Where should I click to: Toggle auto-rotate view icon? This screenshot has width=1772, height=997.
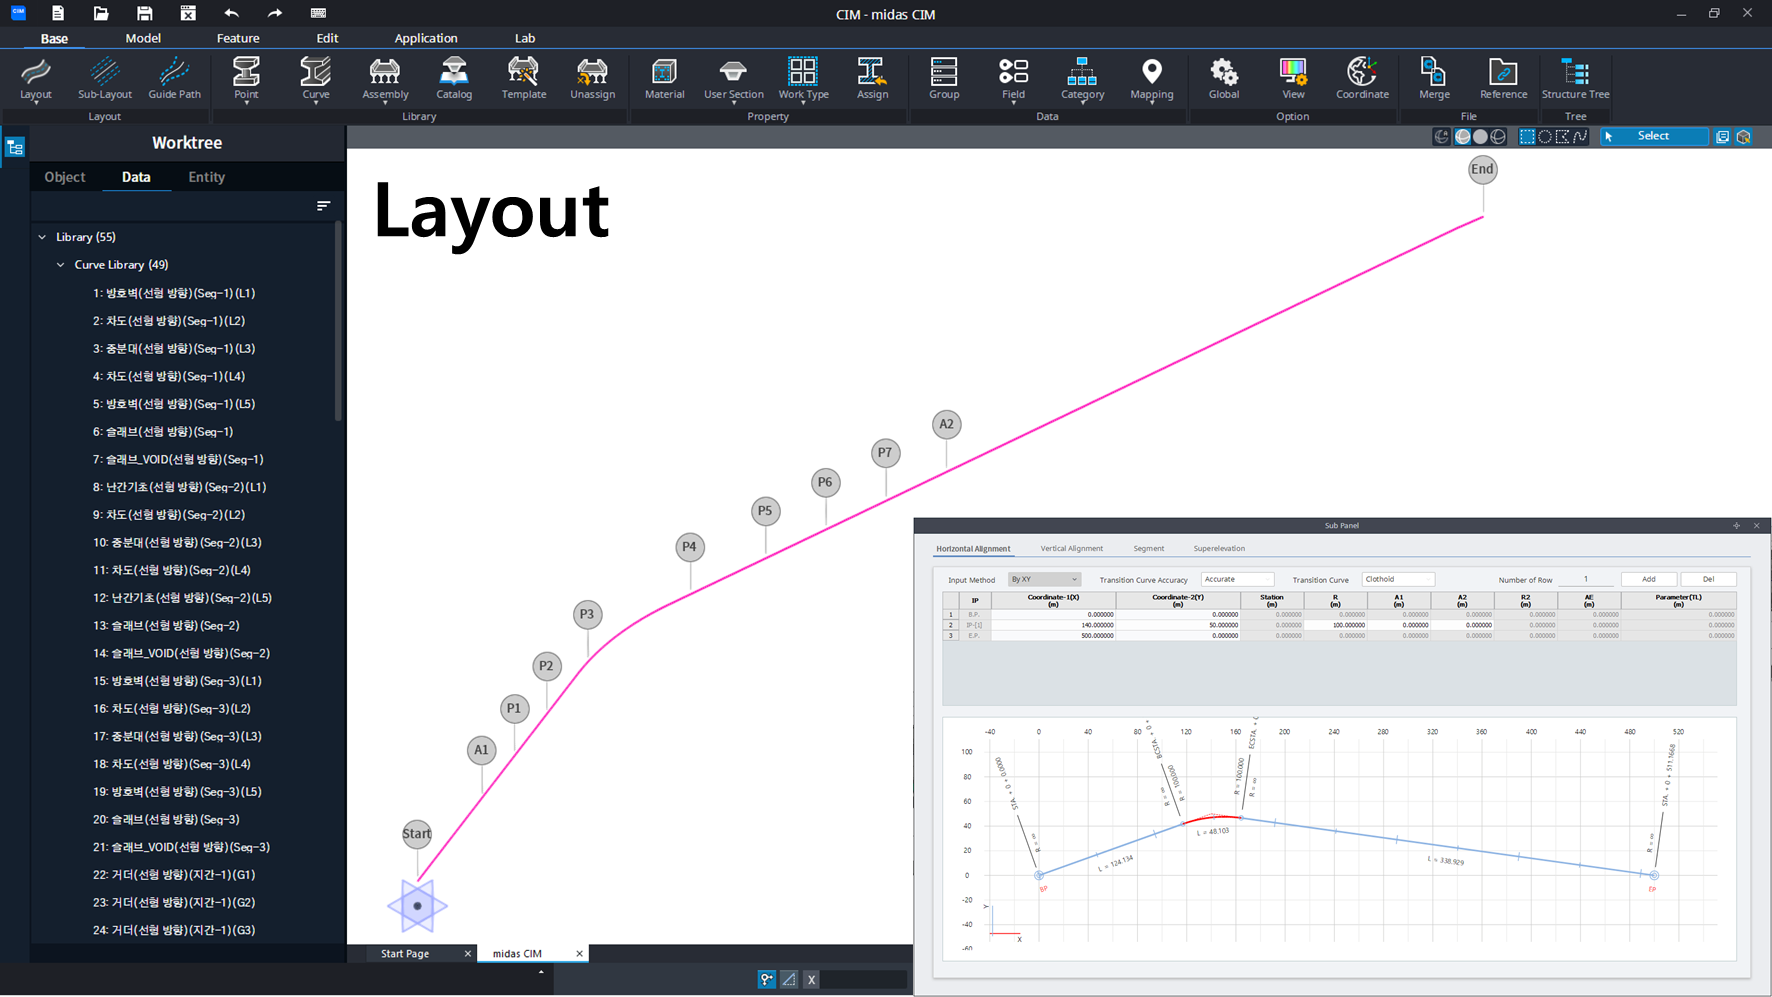click(x=1441, y=137)
